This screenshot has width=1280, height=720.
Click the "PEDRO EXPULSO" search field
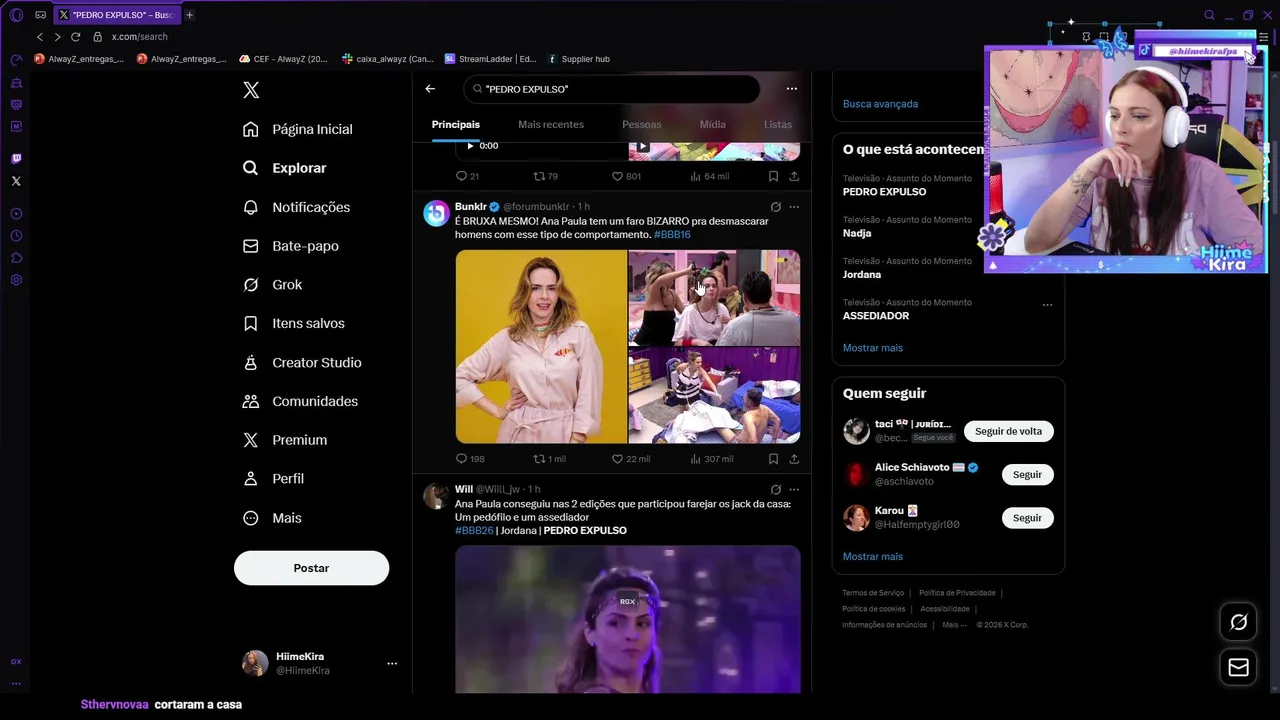tap(612, 89)
